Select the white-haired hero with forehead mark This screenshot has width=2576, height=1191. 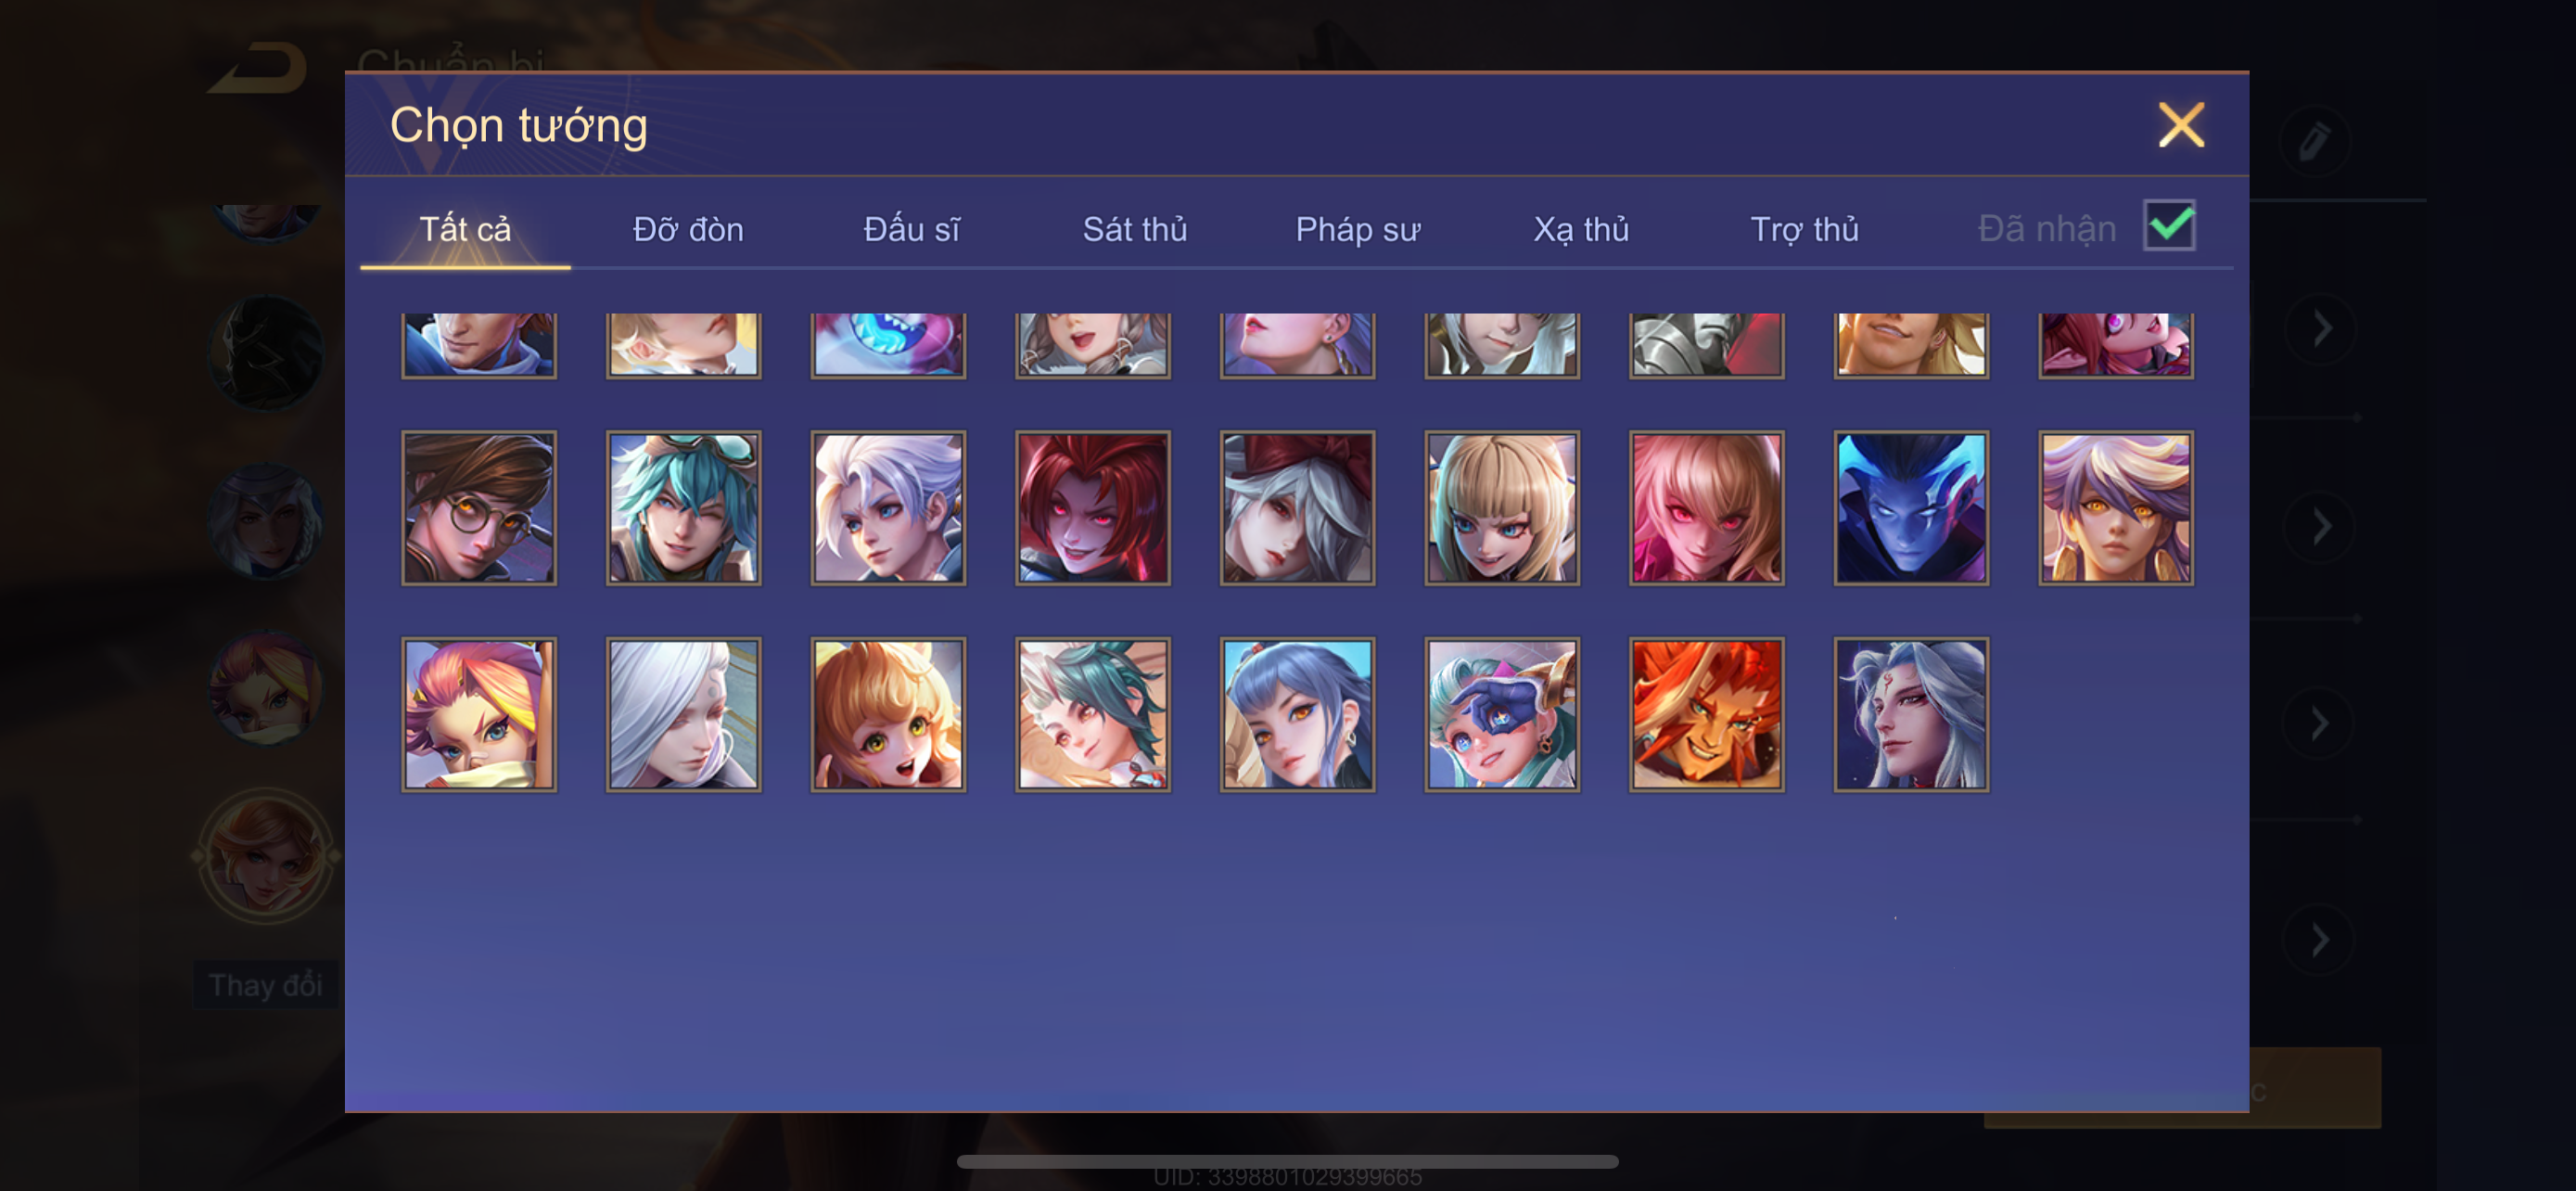(1911, 715)
